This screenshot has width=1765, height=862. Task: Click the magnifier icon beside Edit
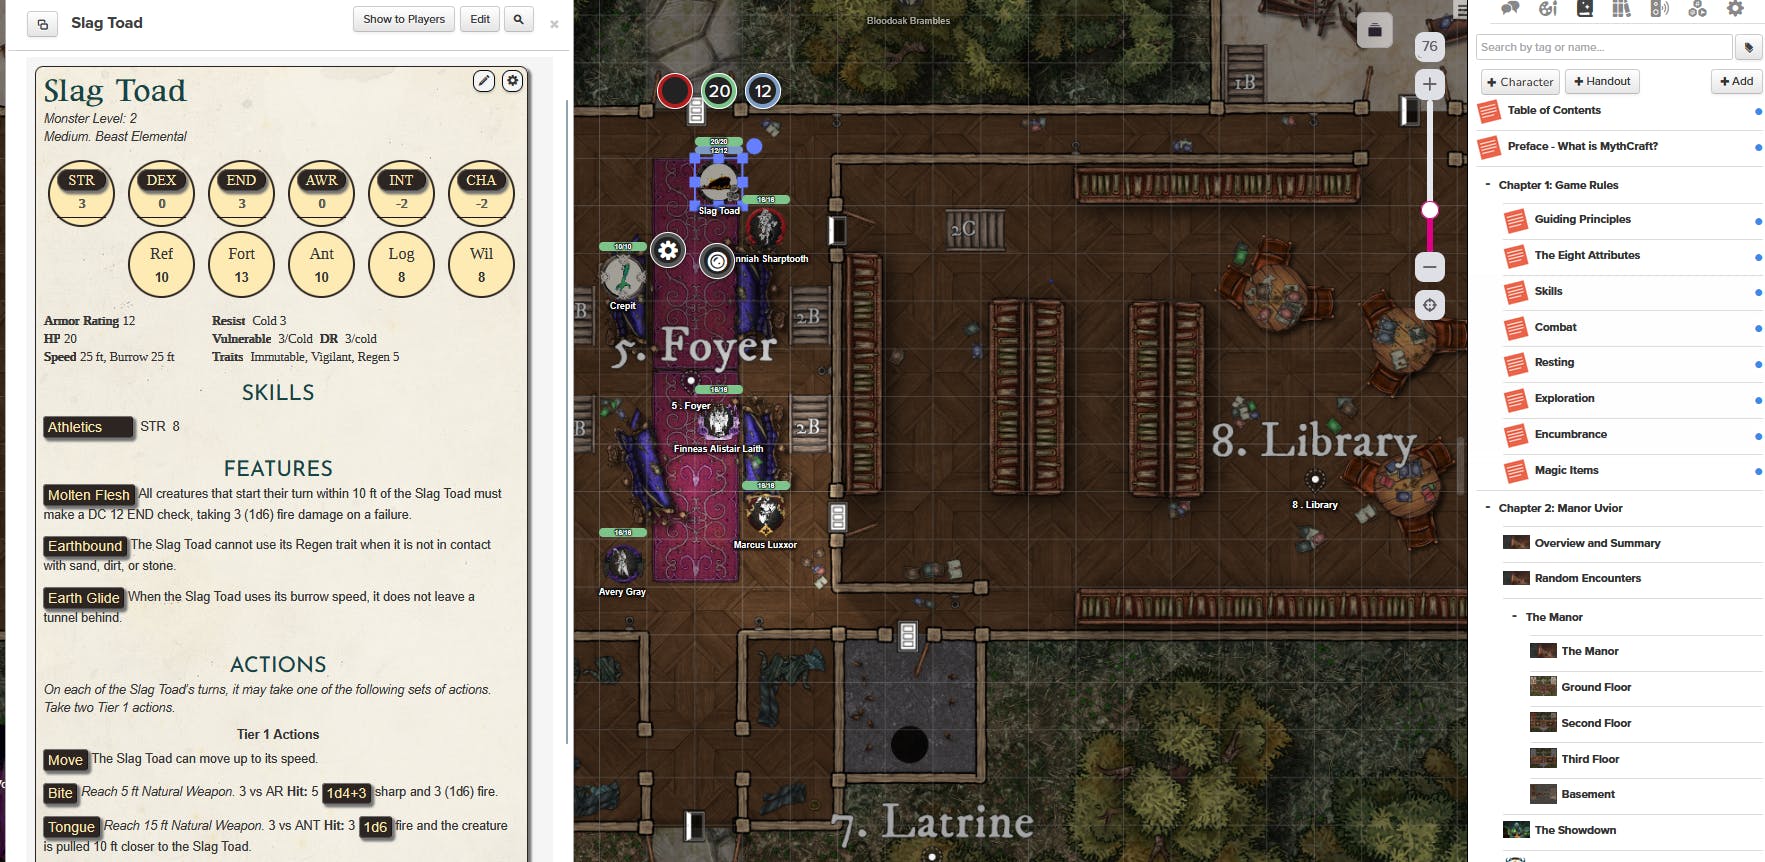click(518, 19)
